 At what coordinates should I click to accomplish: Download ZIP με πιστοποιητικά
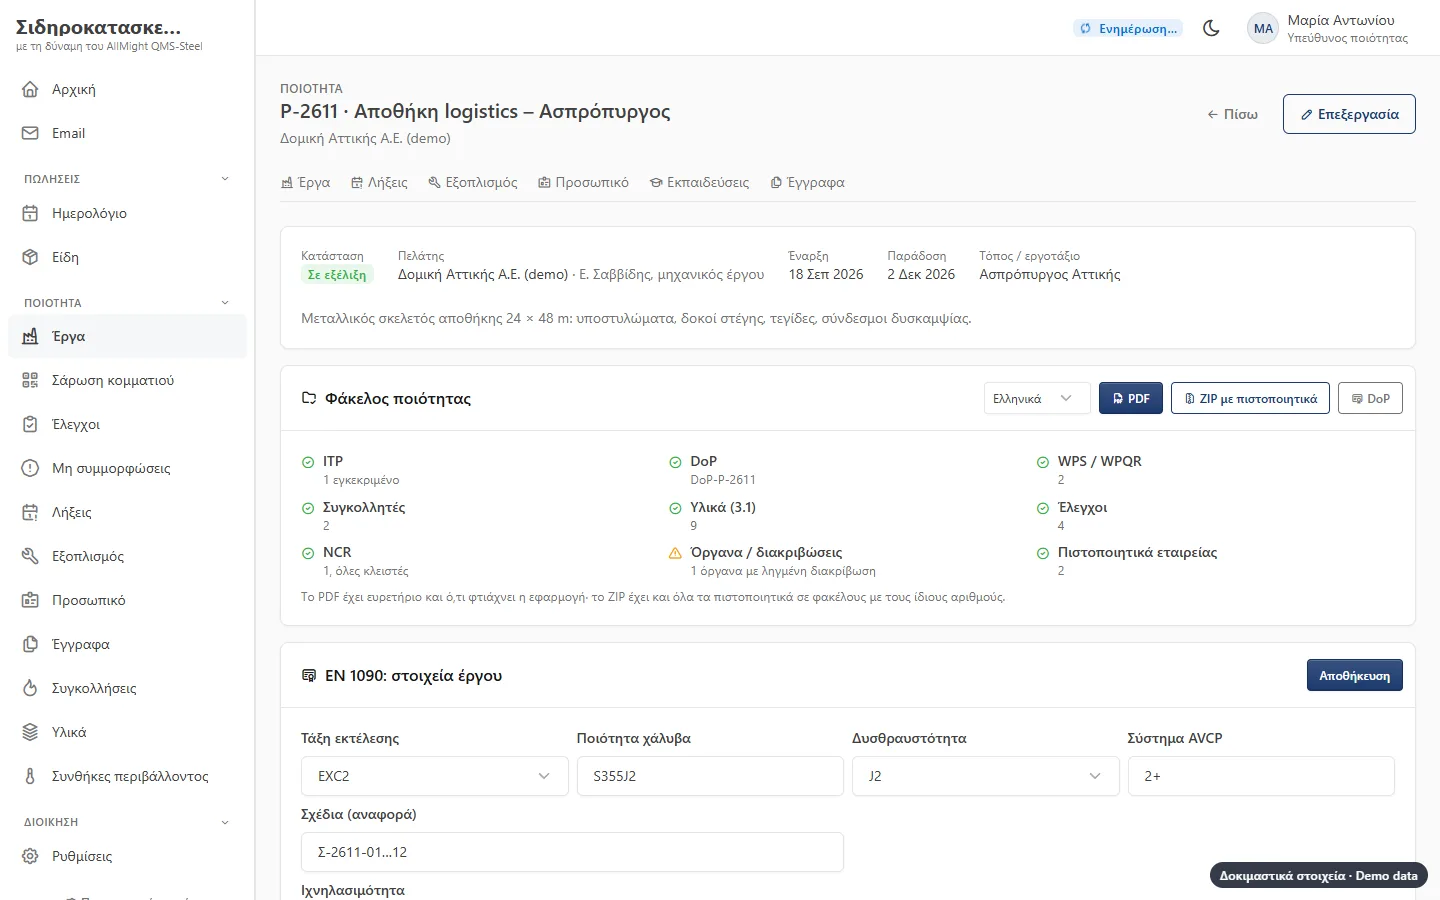point(1250,398)
